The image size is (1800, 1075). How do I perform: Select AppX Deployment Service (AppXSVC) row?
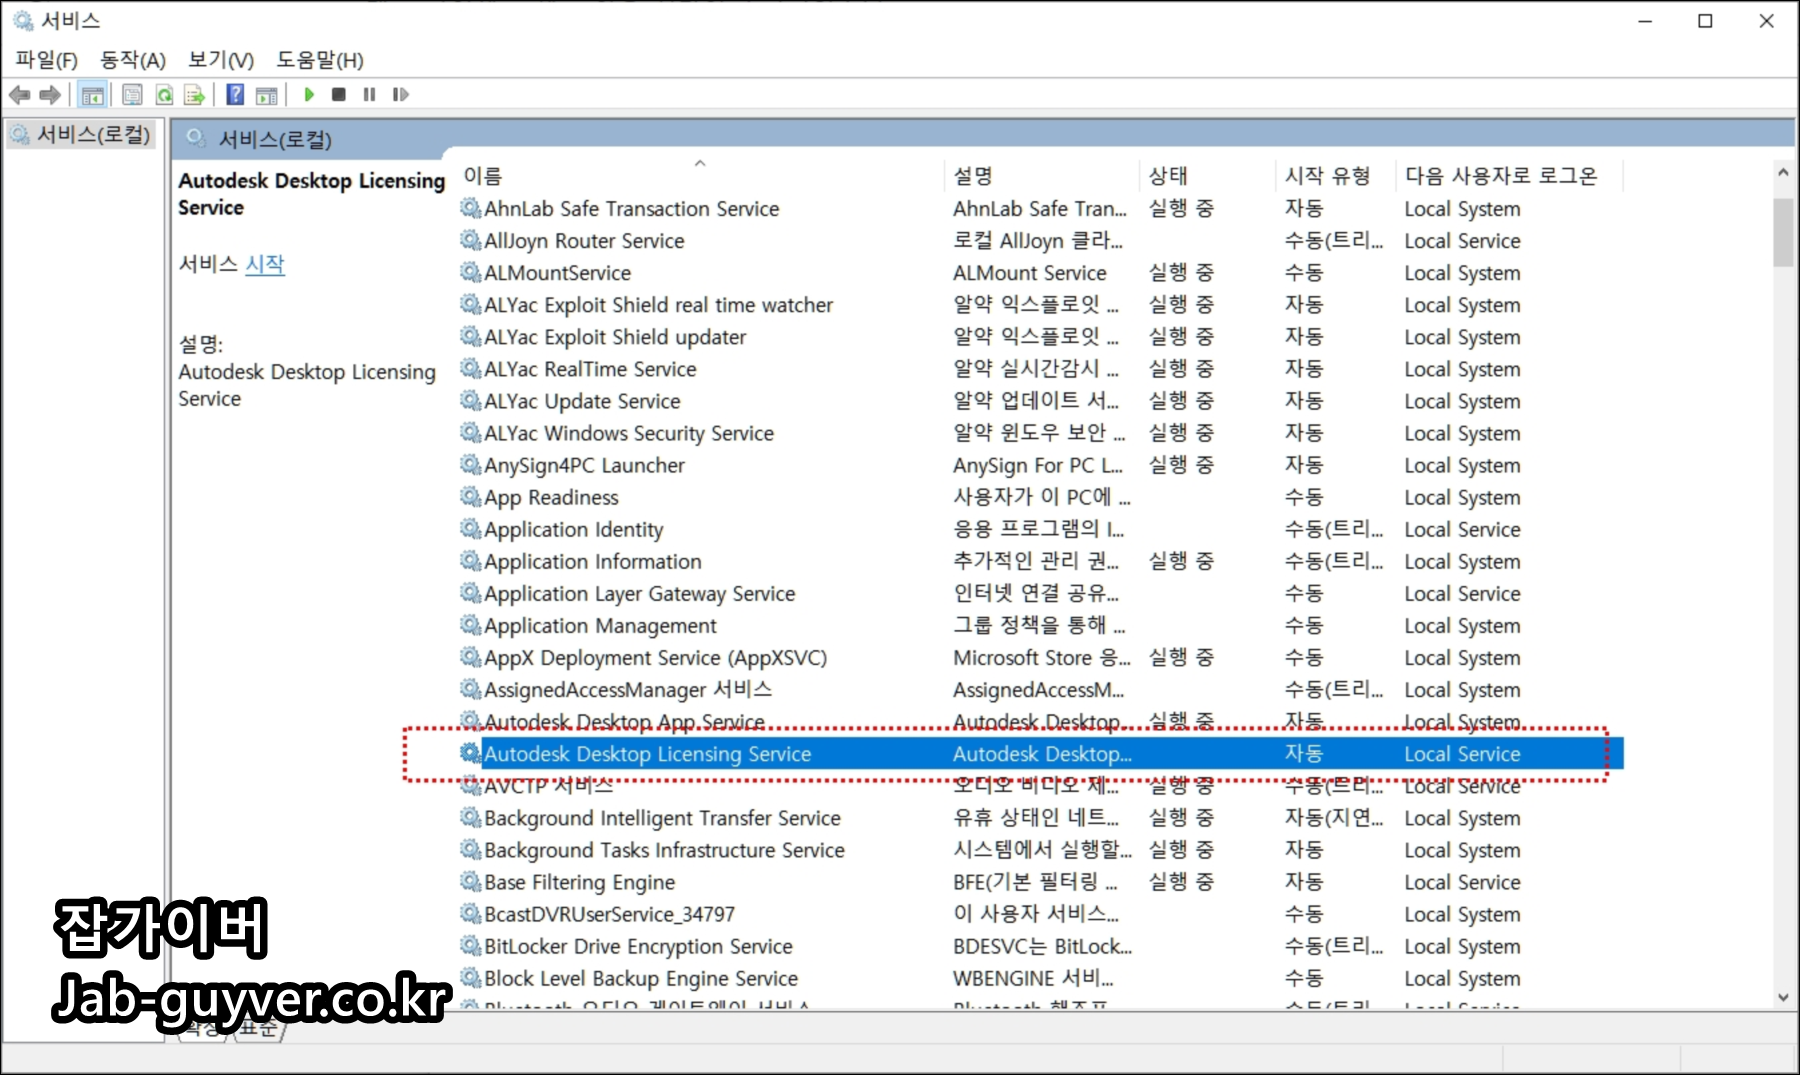click(1040, 658)
